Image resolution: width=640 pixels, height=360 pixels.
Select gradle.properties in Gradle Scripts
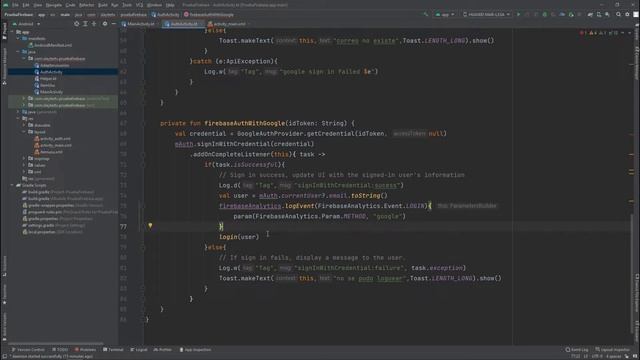click(57, 218)
